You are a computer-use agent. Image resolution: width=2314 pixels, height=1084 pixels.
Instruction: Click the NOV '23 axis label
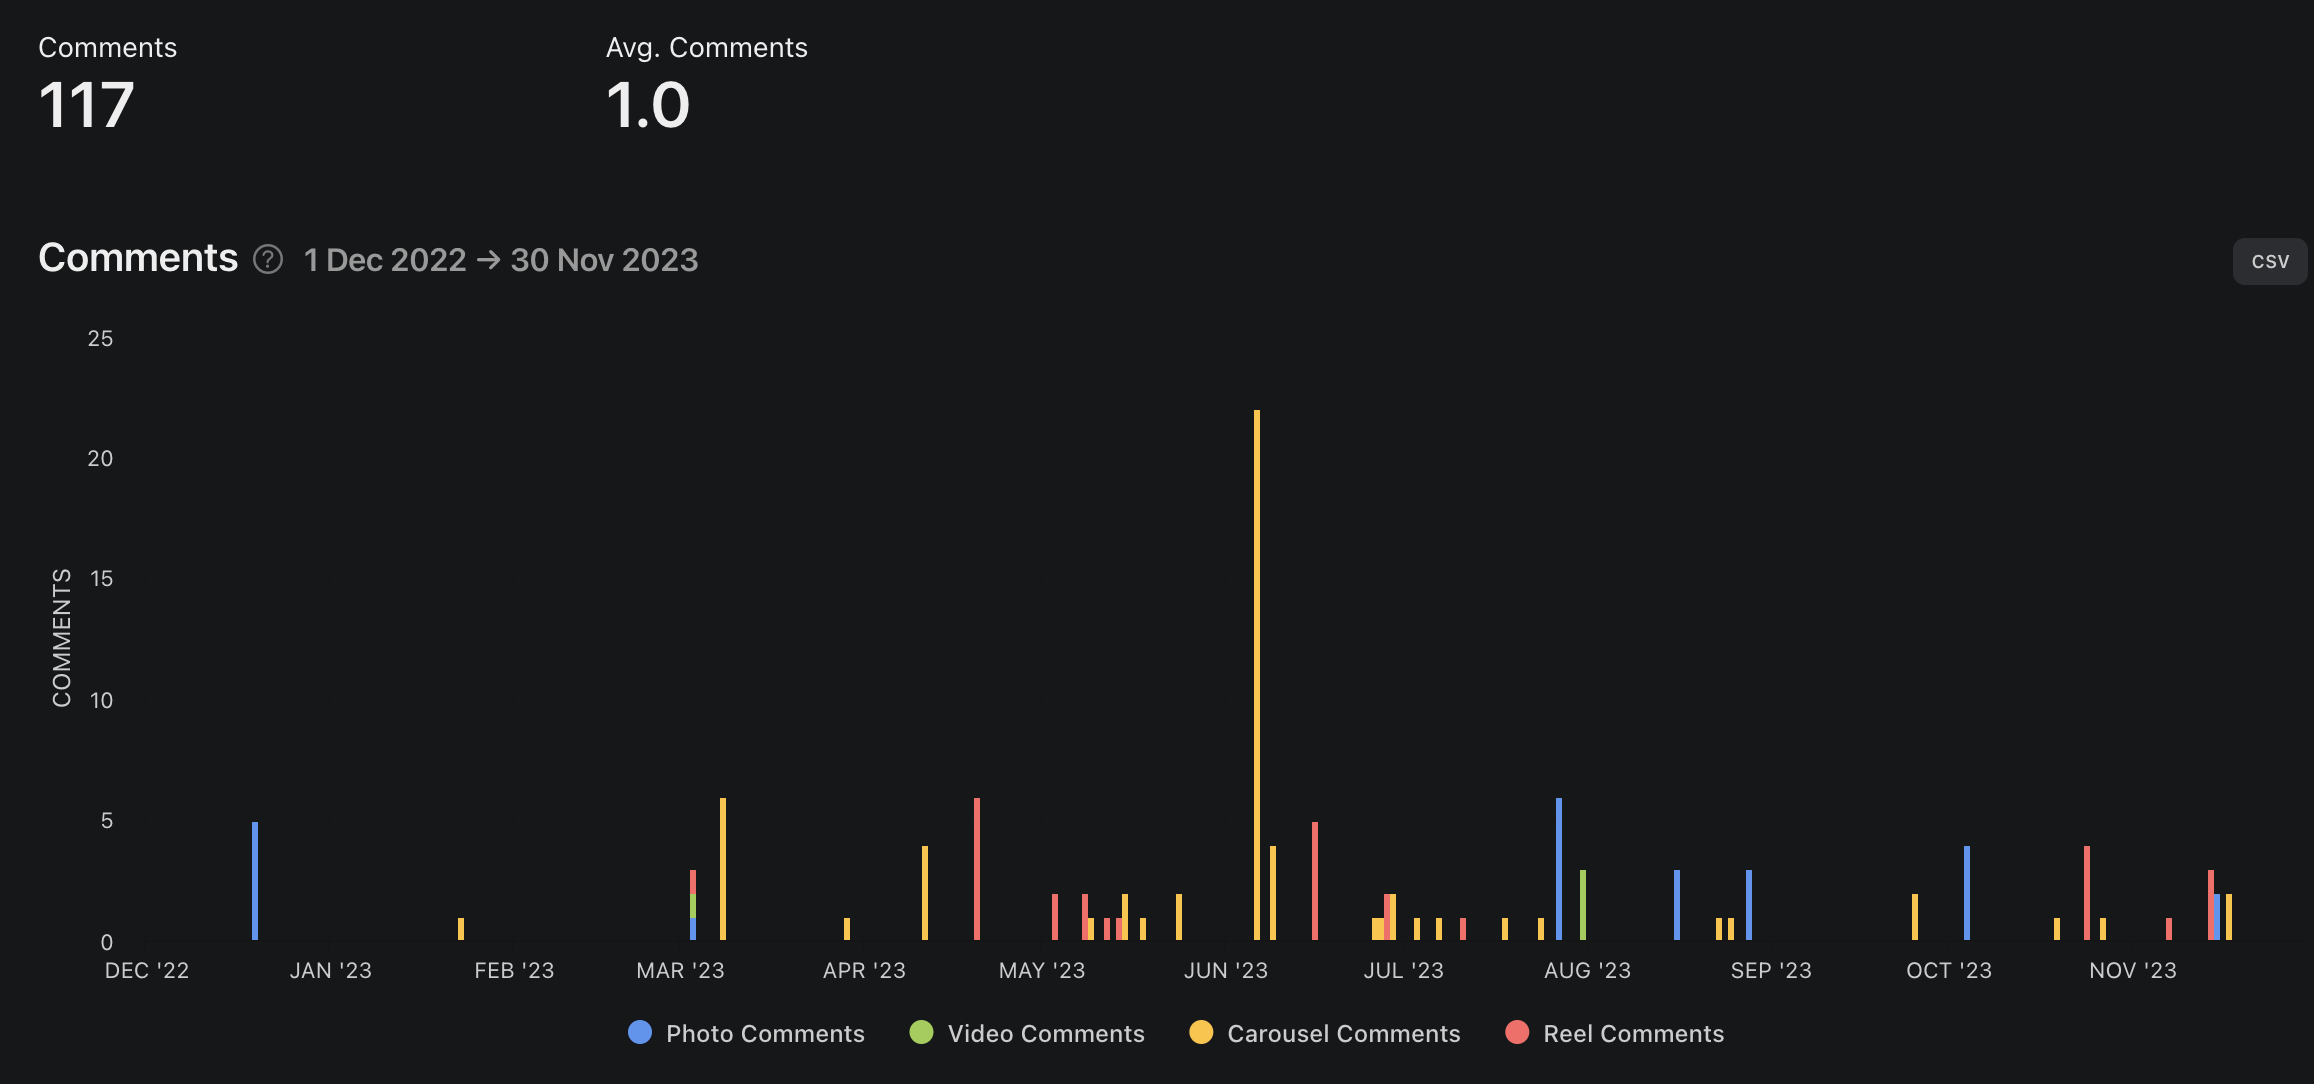pos(2132,970)
